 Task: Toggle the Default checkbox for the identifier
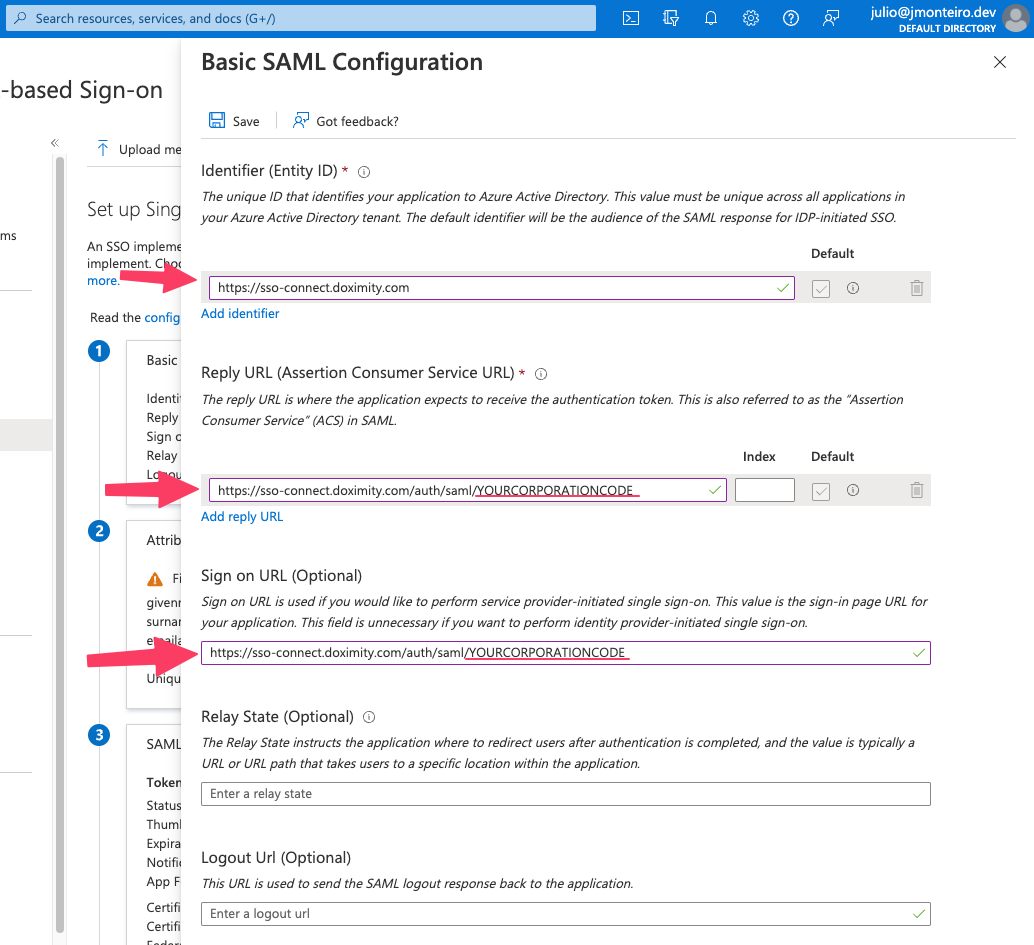click(x=821, y=288)
